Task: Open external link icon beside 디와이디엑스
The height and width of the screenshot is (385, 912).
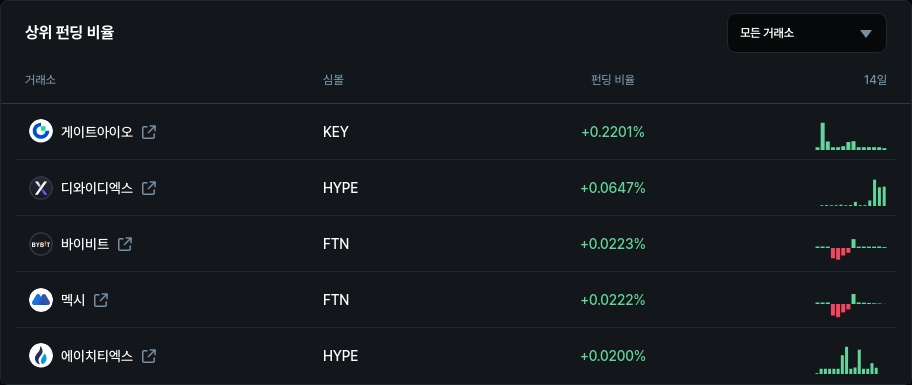Action: [x=149, y=188]
